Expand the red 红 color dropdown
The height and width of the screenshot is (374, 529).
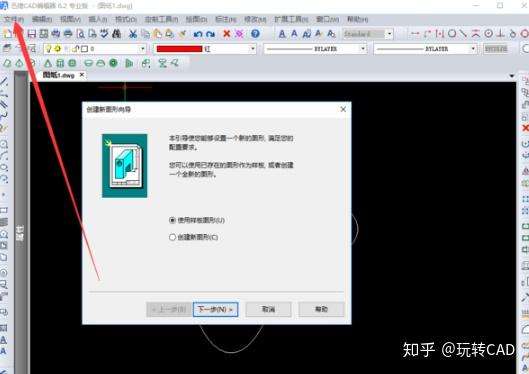[253, 49]
